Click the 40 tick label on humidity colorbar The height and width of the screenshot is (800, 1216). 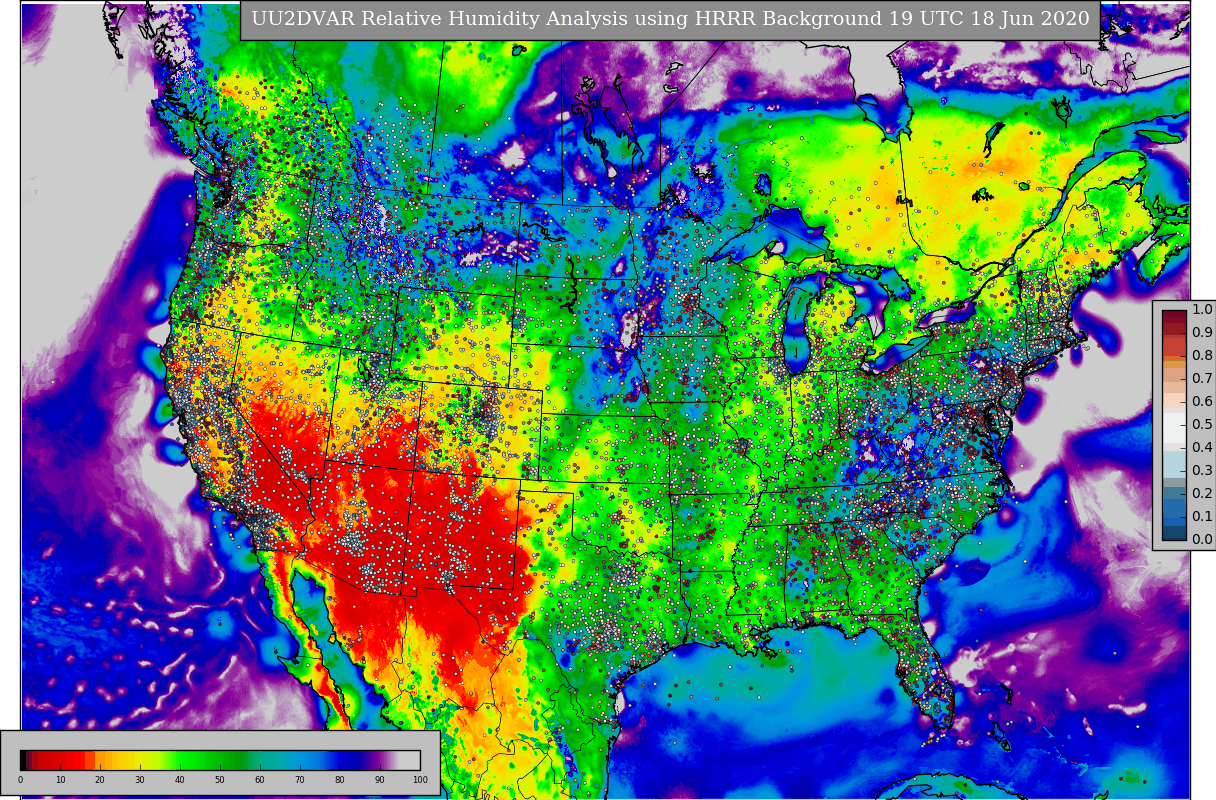tap(180, 780)
